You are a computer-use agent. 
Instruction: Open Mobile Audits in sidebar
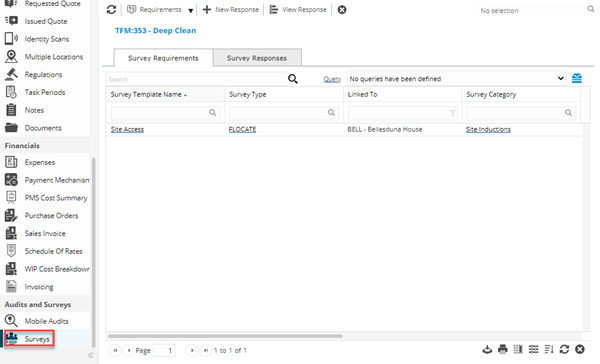[45, 321]
